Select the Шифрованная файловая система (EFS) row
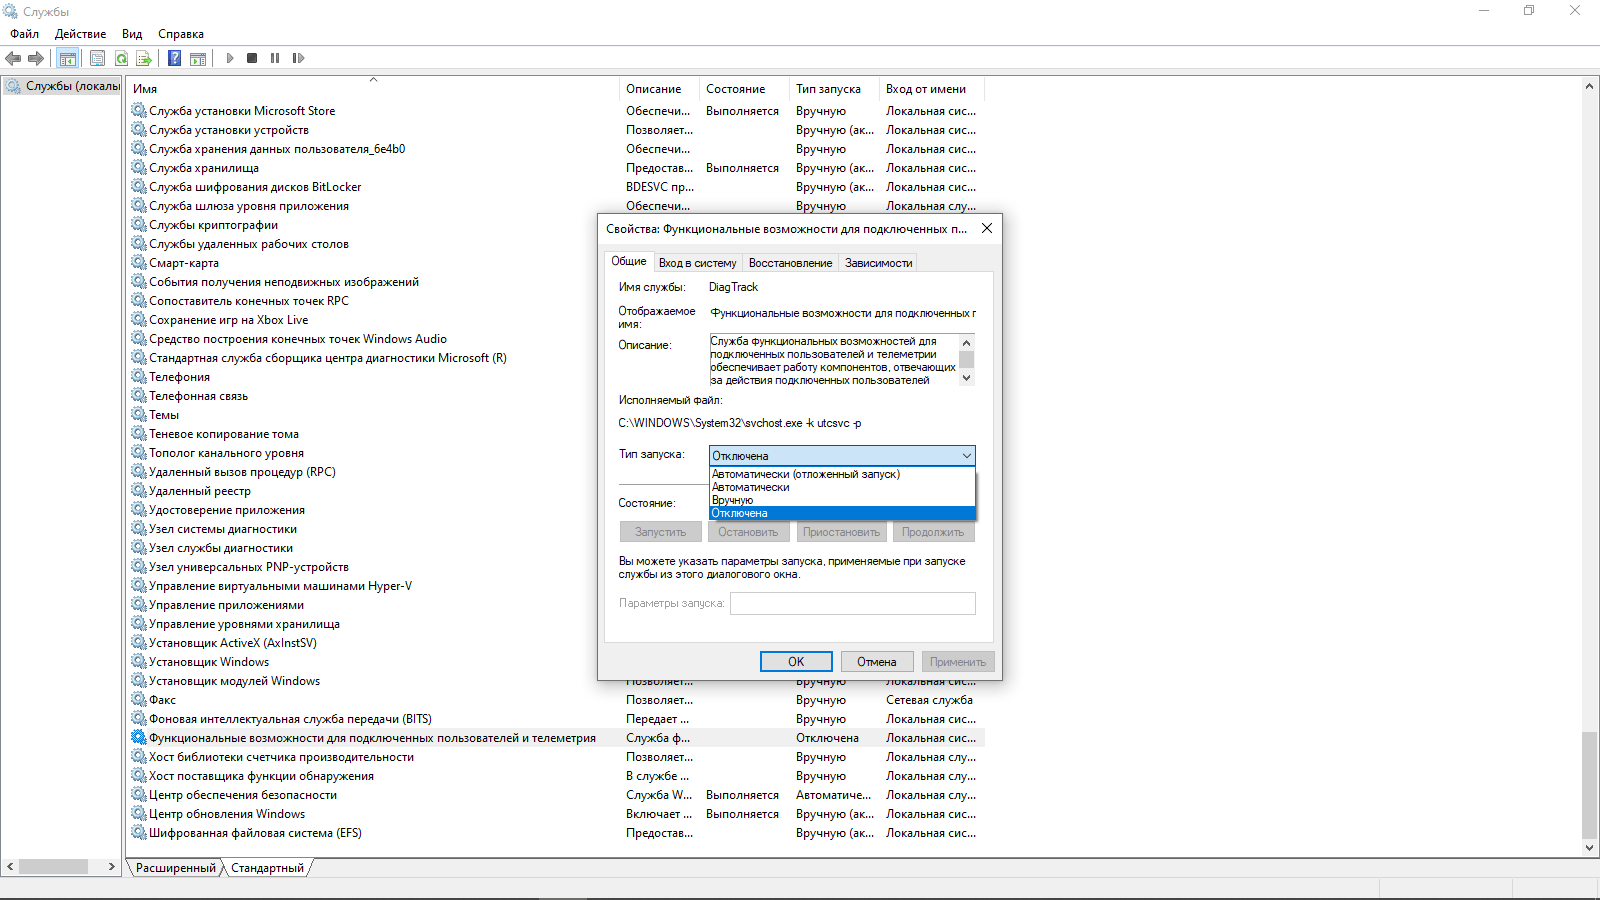This screenshot has width=1600, height=900. pyautogui.click(x=556, y=833)
